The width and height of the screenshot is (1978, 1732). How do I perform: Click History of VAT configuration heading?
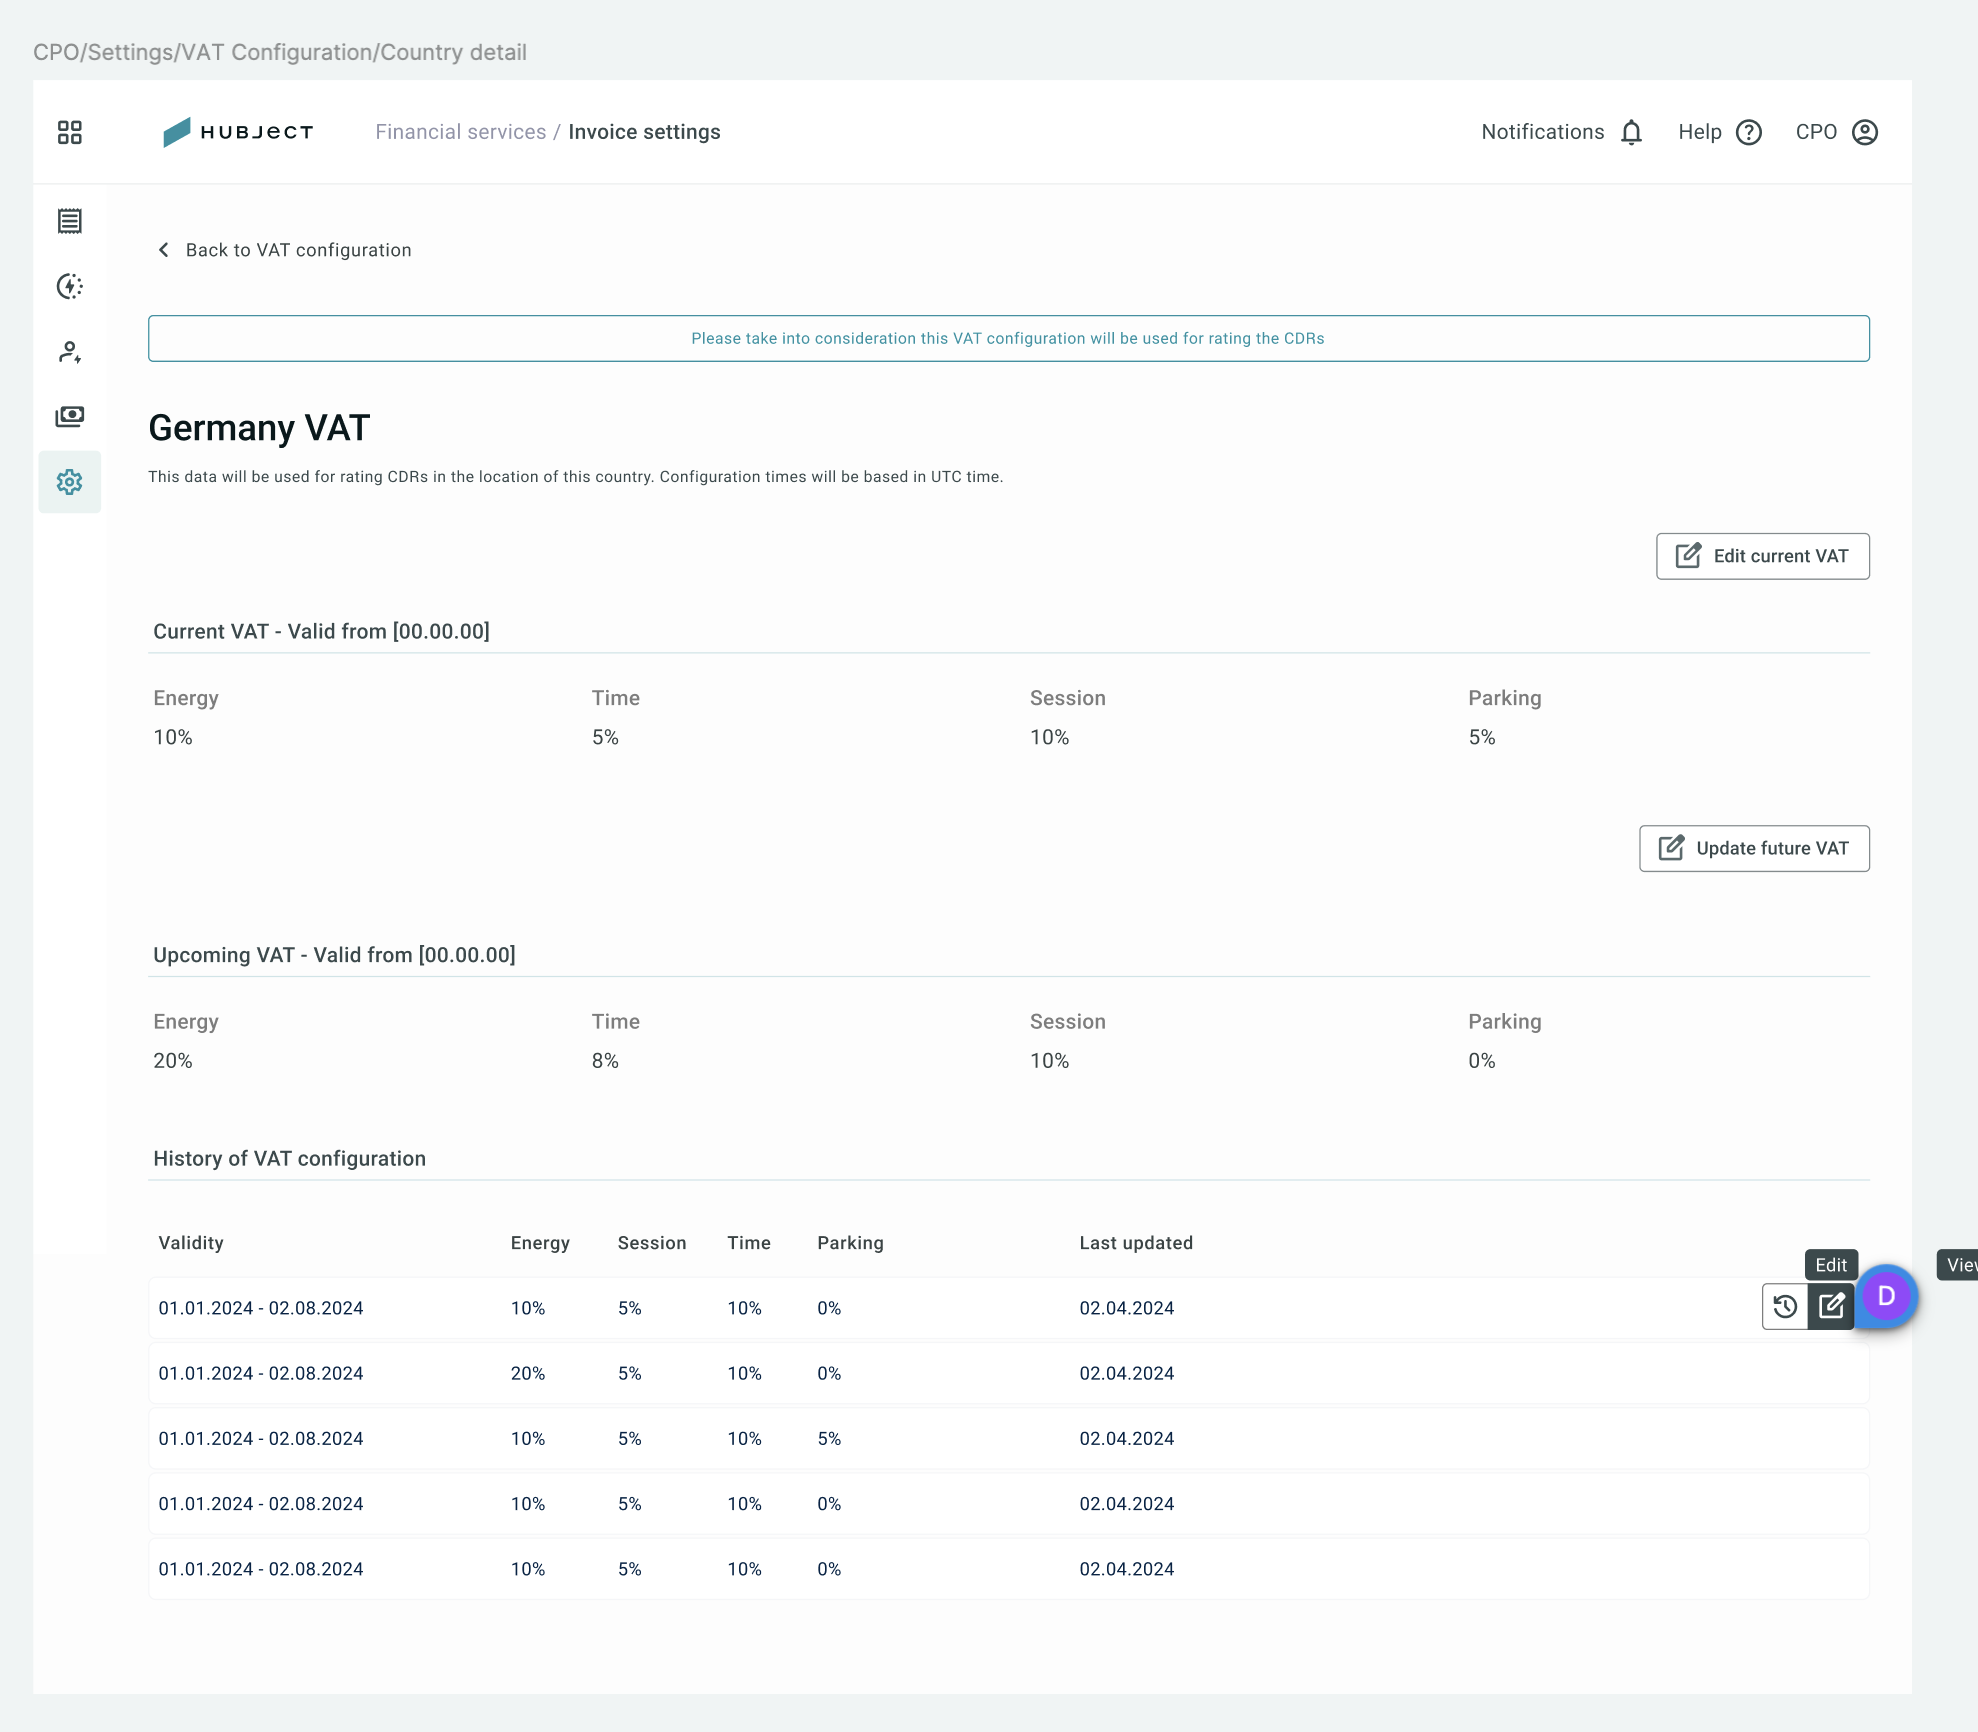[x=289, y=1159]
